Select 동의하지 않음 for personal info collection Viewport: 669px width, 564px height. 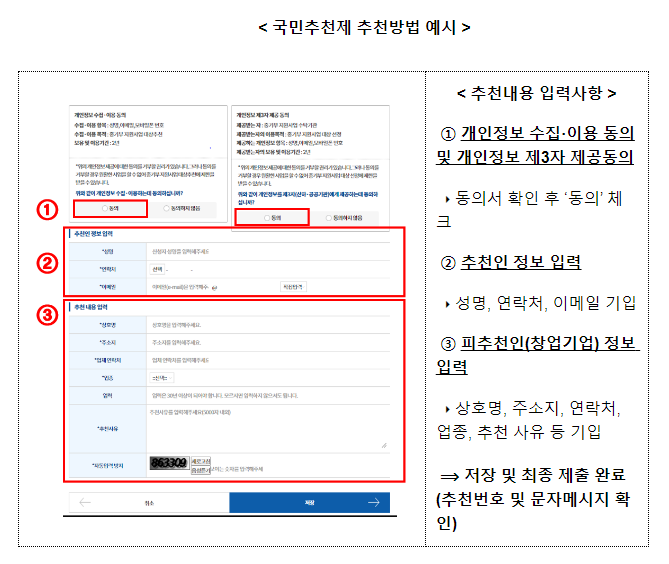click(x=182, y=209)
